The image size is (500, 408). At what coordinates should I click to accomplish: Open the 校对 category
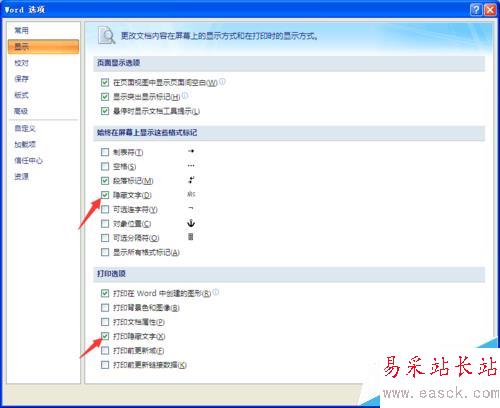pos(21,63)
